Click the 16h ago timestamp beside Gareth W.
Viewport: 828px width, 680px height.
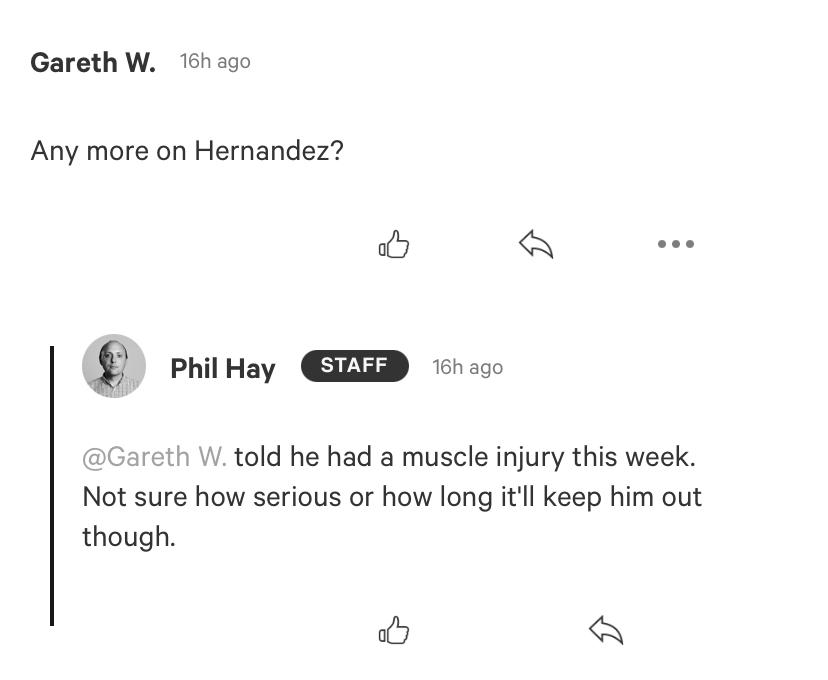(215, 62)
